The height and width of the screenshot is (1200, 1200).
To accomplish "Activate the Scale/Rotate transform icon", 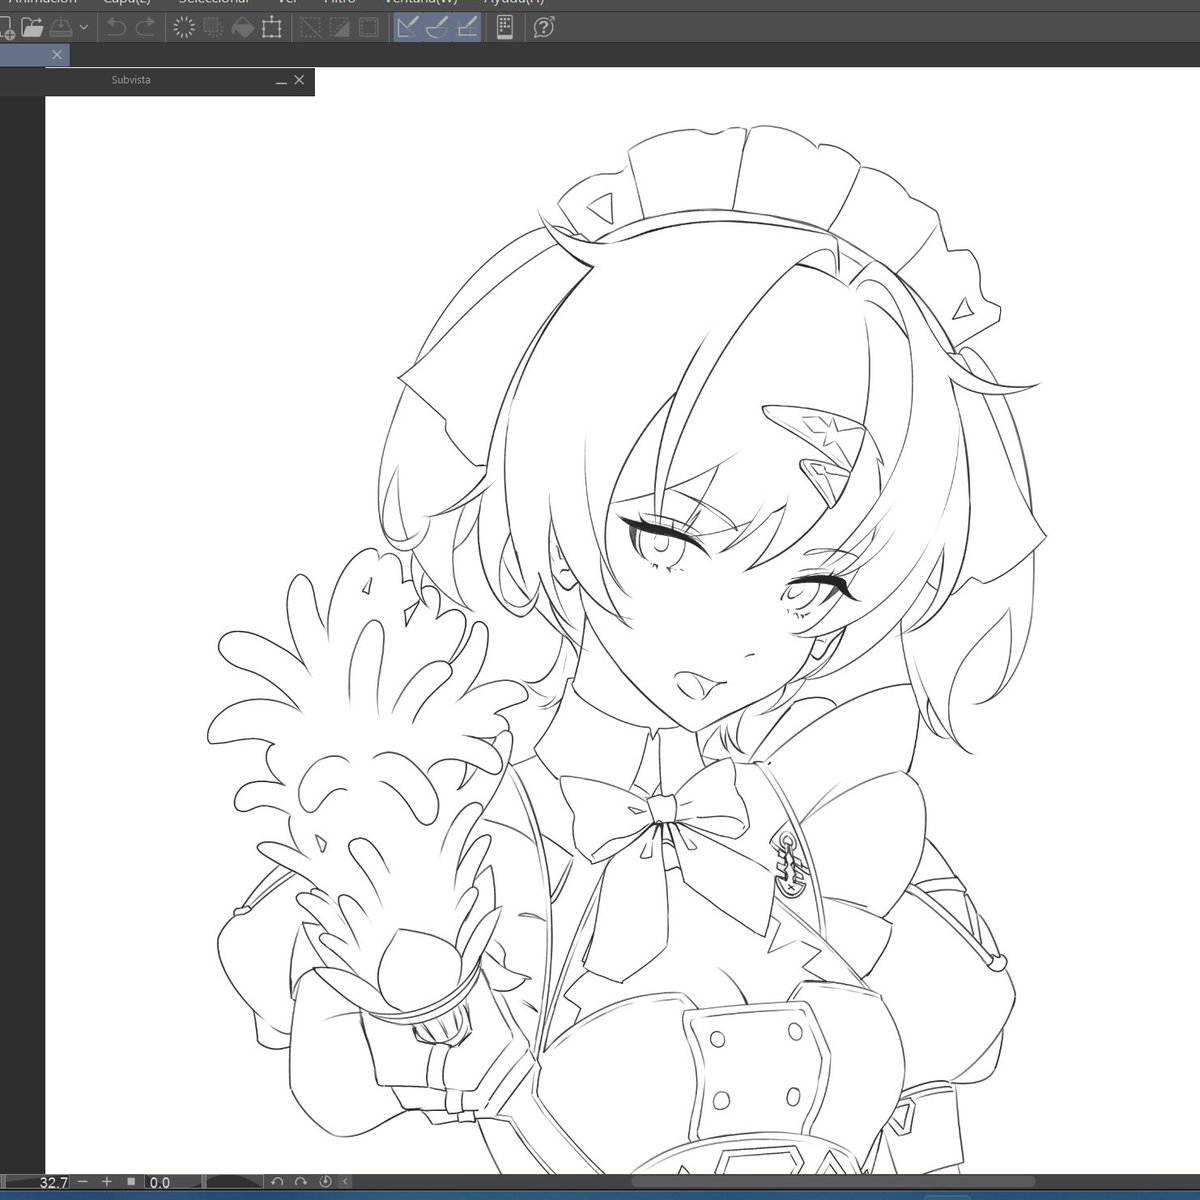I will [271, 28].
